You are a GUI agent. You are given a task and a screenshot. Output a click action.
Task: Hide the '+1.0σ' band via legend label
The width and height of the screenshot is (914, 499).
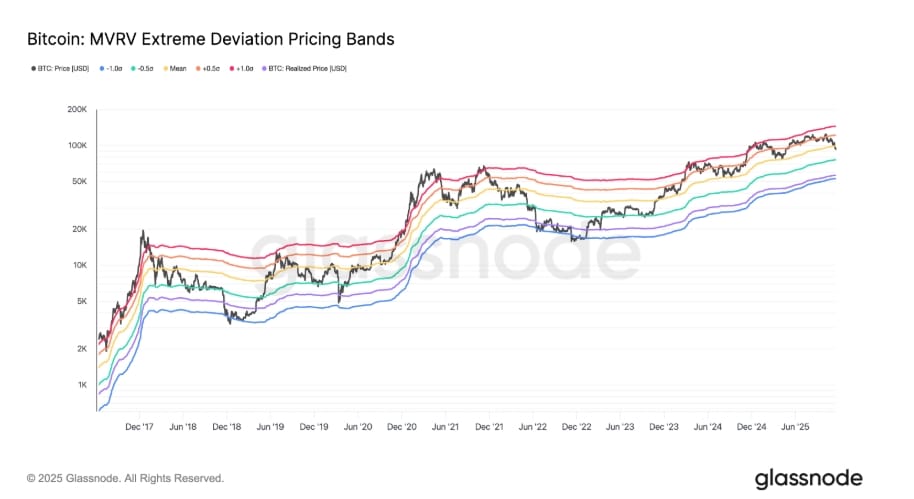(245, 69)
